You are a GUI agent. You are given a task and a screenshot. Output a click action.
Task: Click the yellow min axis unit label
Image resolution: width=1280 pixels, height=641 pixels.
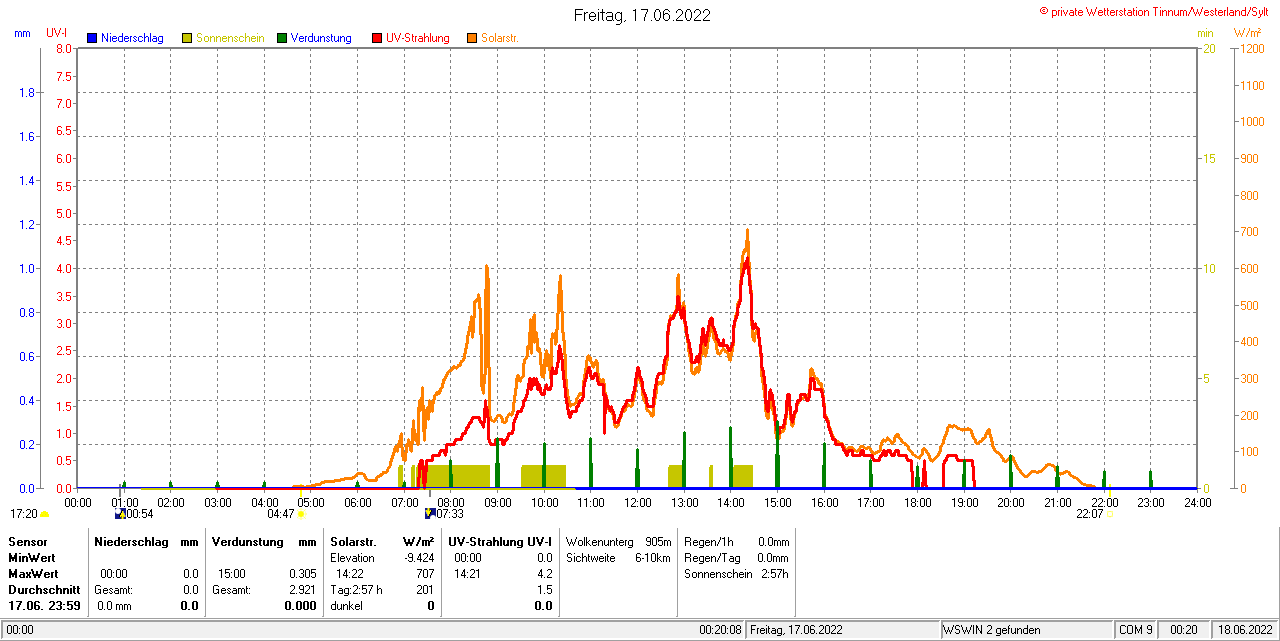coord(1206,33)
